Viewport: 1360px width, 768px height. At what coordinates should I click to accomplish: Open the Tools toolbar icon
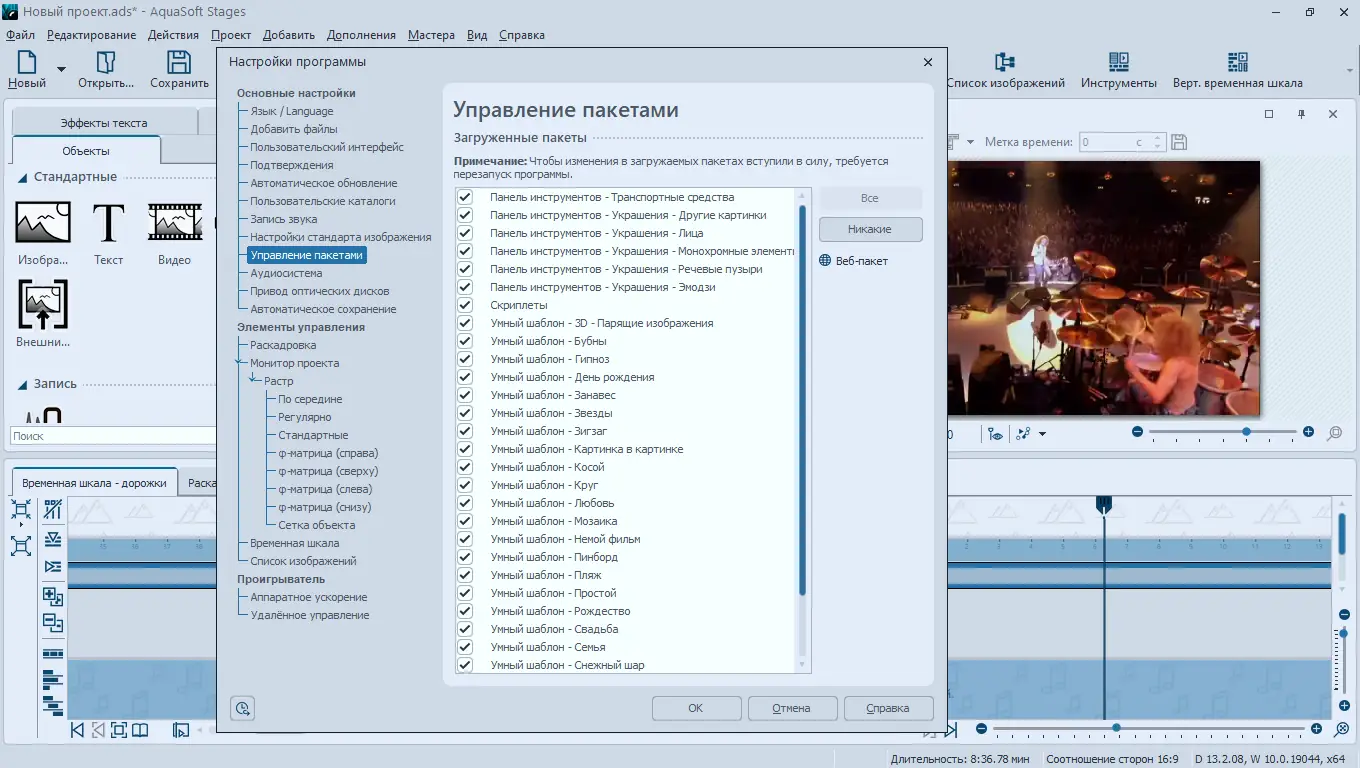[x=1119, y=62]
